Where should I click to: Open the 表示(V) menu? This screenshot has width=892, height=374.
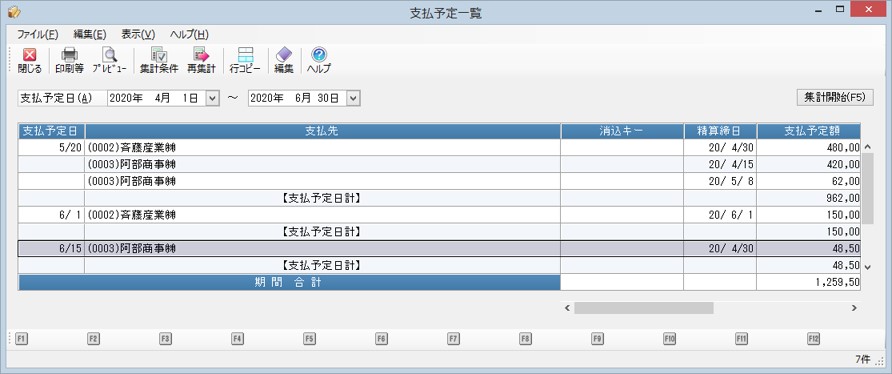tap(138, 34)
